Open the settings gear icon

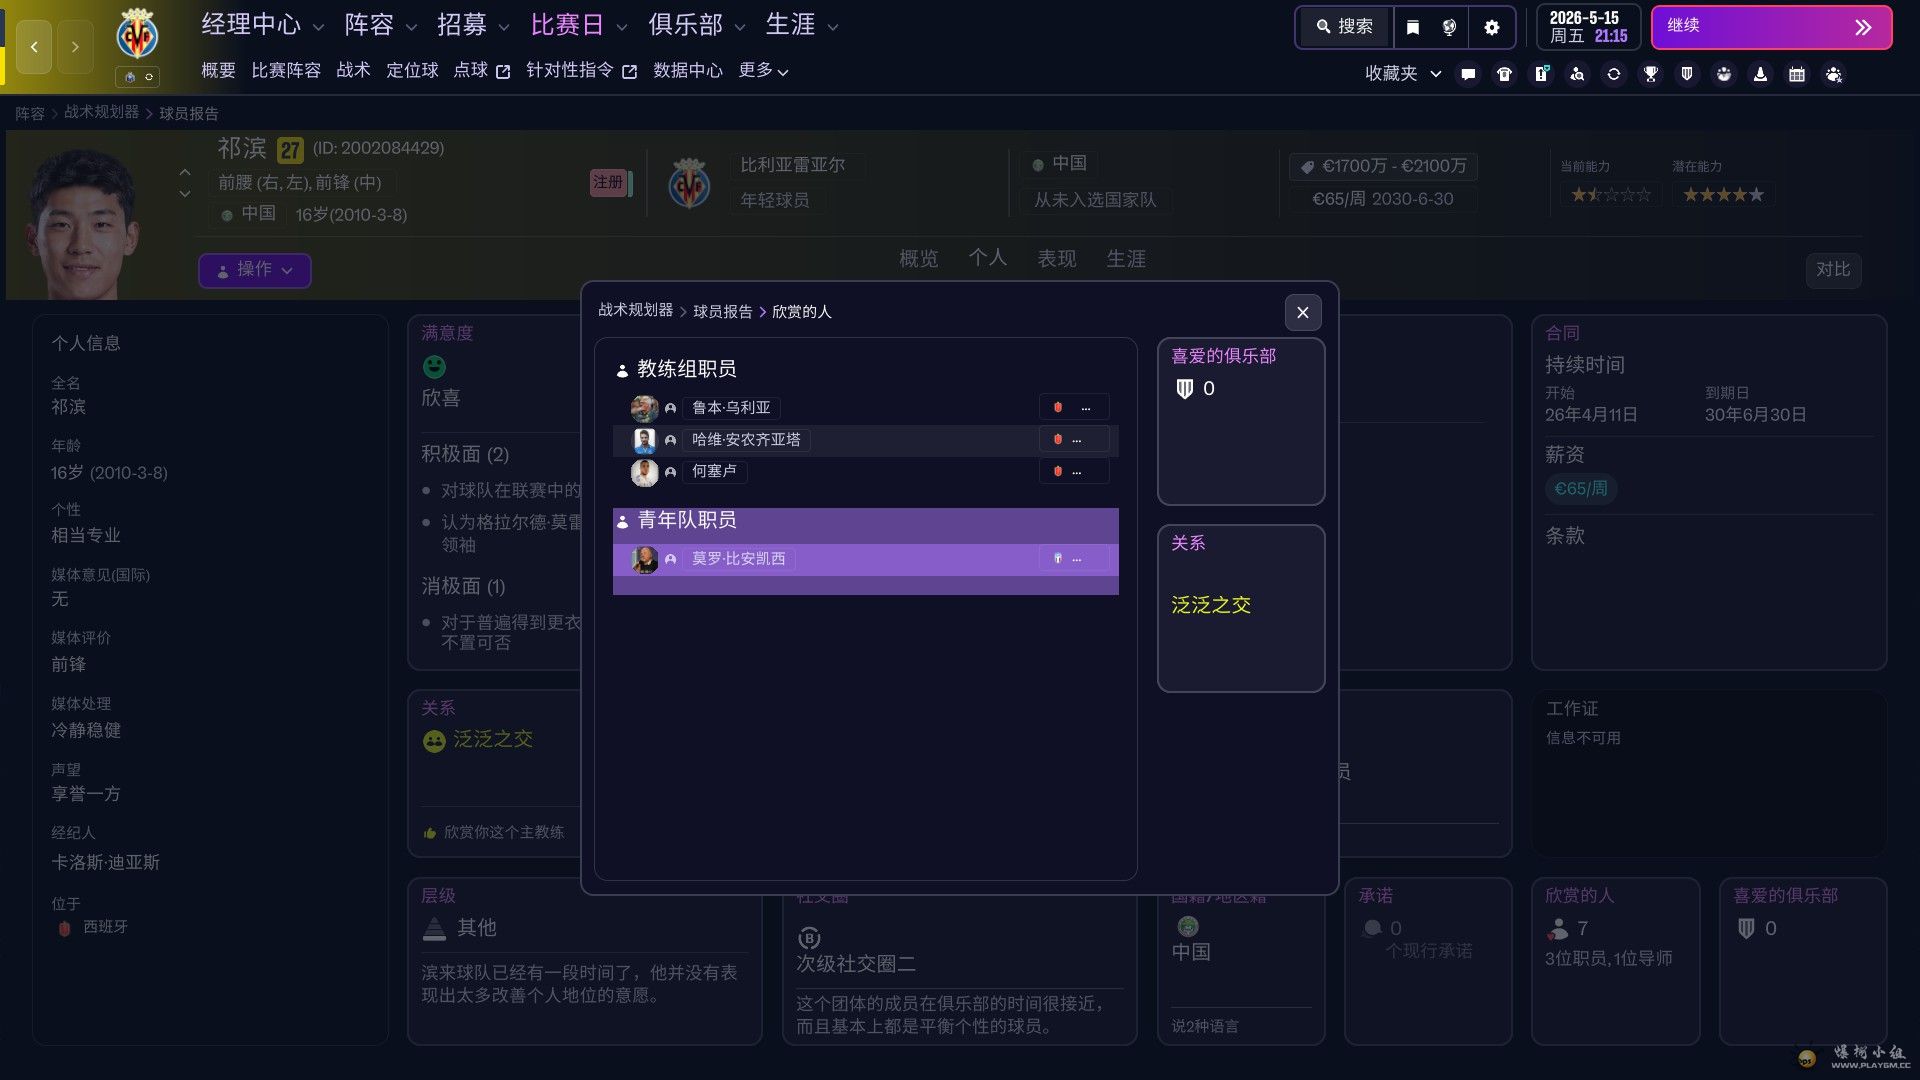pyautogui.click(x=1491, y=27)
